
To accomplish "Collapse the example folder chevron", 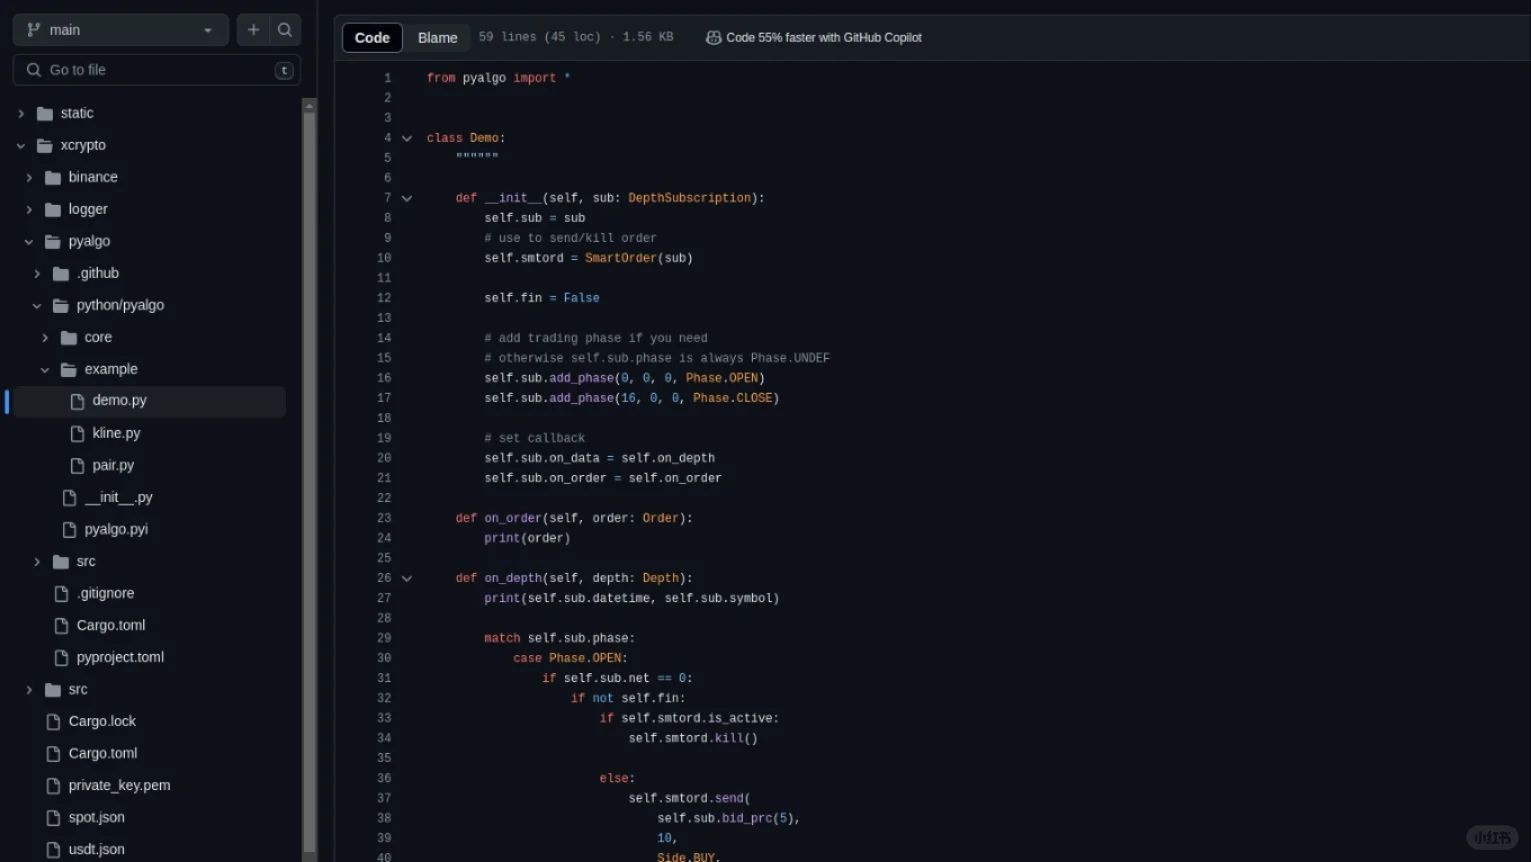I will 45,369.
